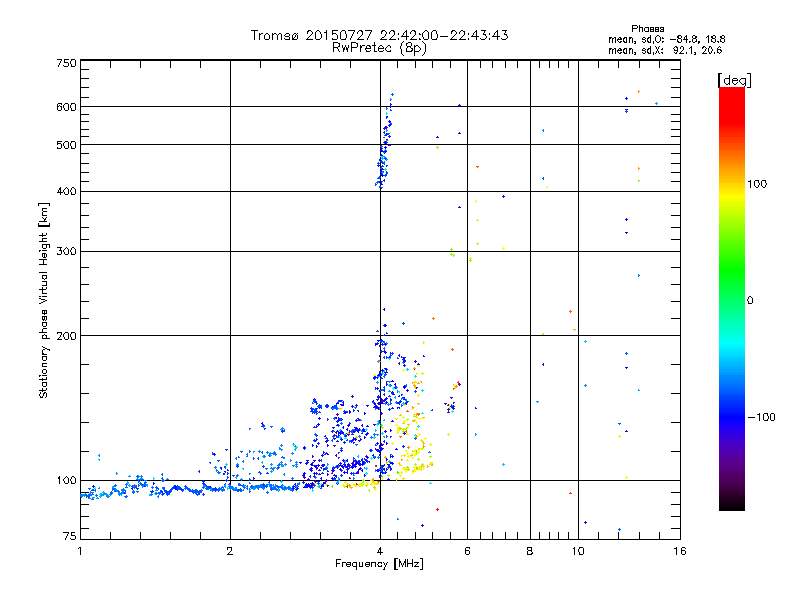Click the x-axis tick label '16'
This screenshot has width=800, height=600.
click(680, 551)
